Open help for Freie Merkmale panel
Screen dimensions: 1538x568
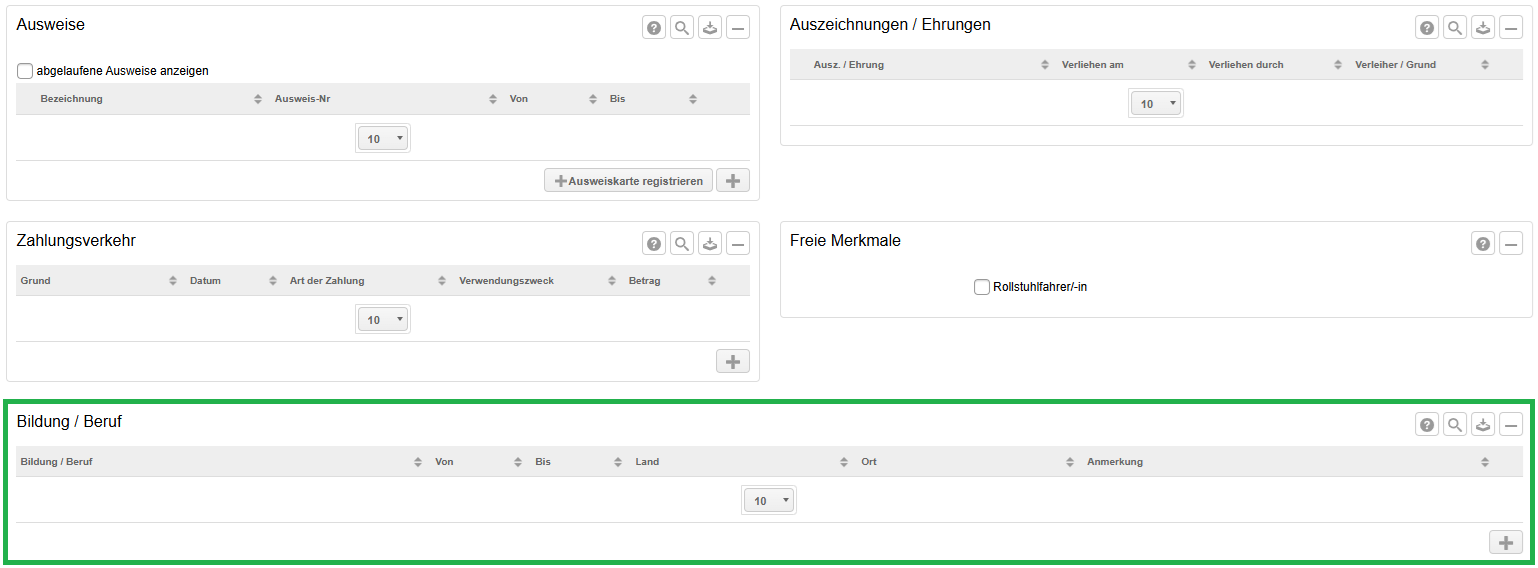1483,244
